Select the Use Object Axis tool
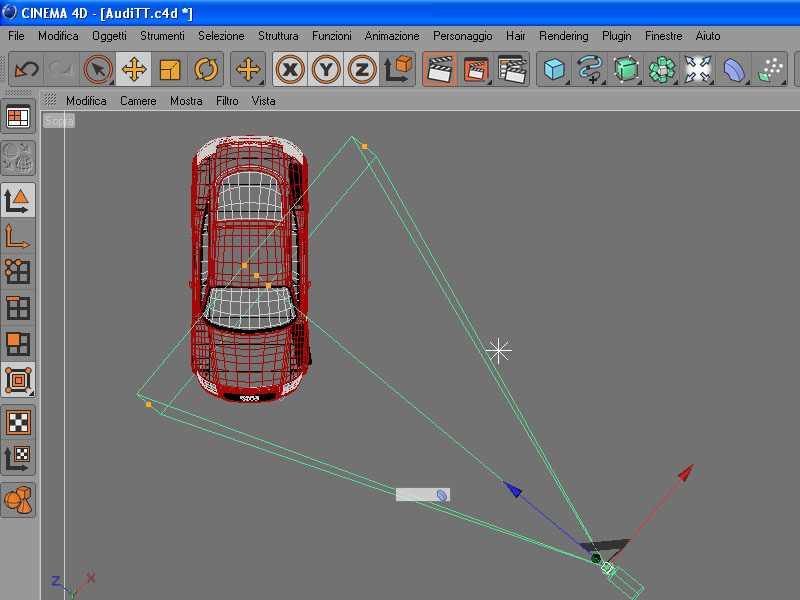Viewport: 800px width, 600px height. point(18,236)
